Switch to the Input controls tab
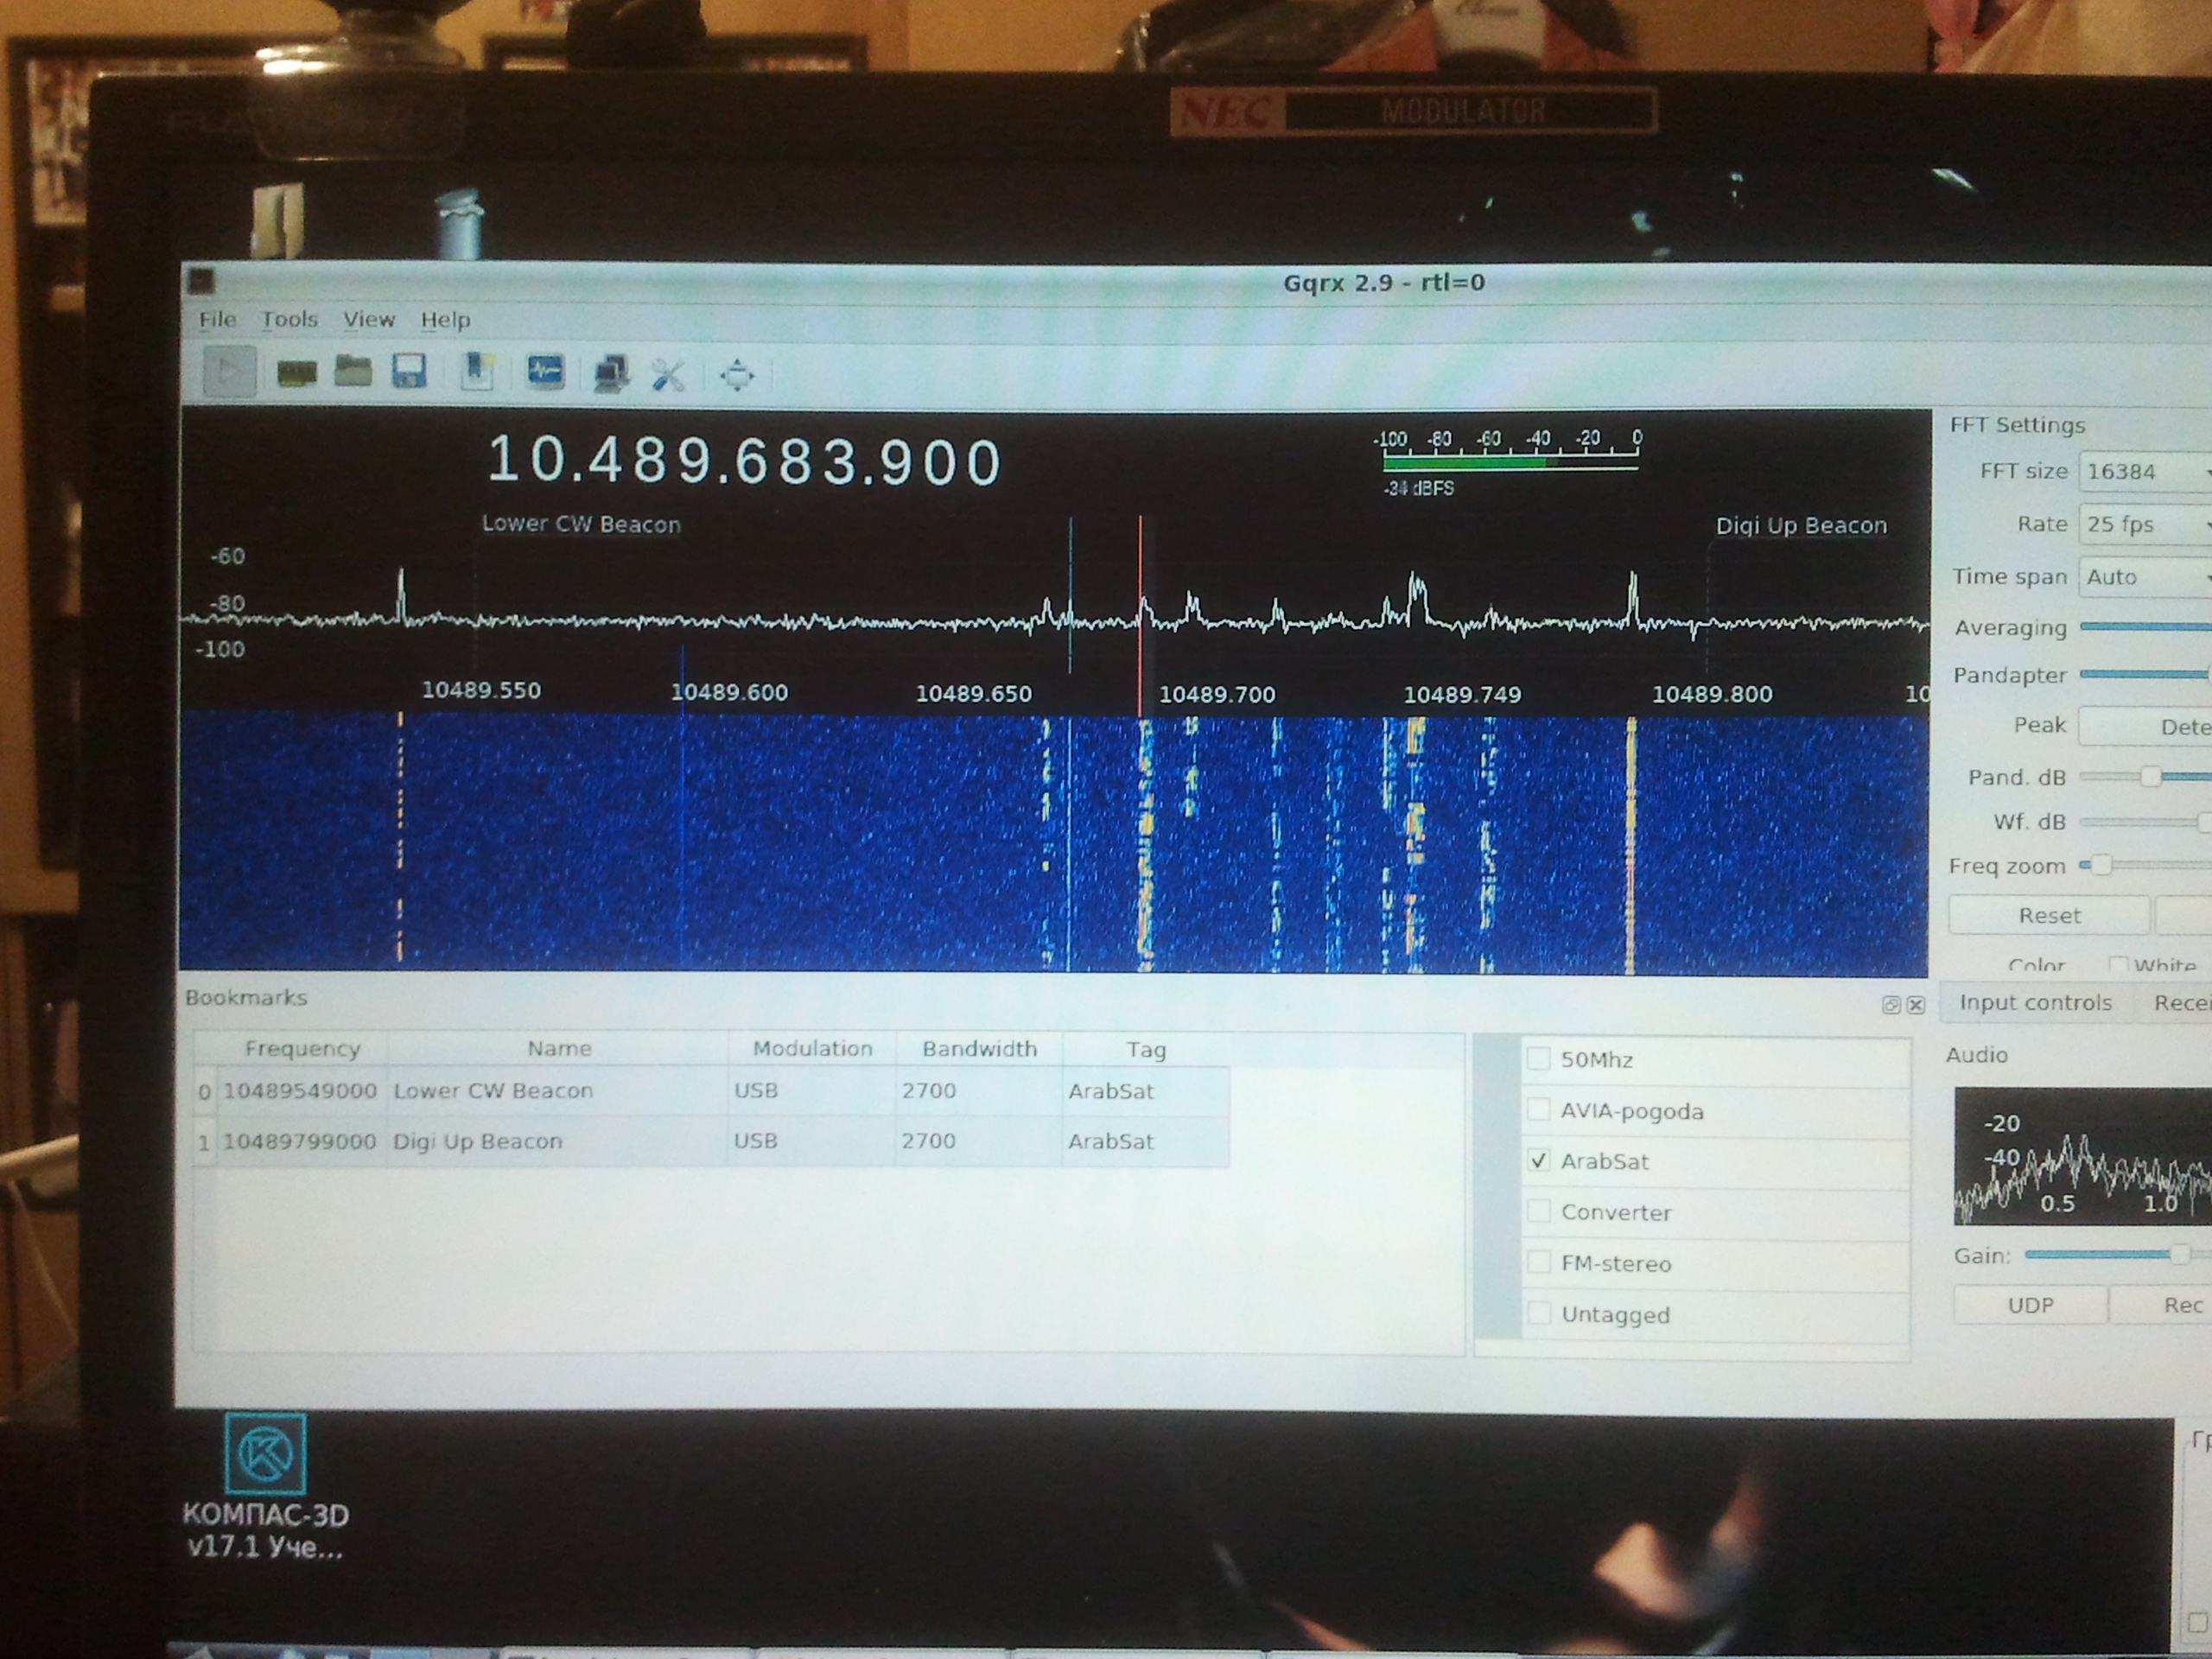Viewport: 2212px width, 1659px height. 2035,1003
